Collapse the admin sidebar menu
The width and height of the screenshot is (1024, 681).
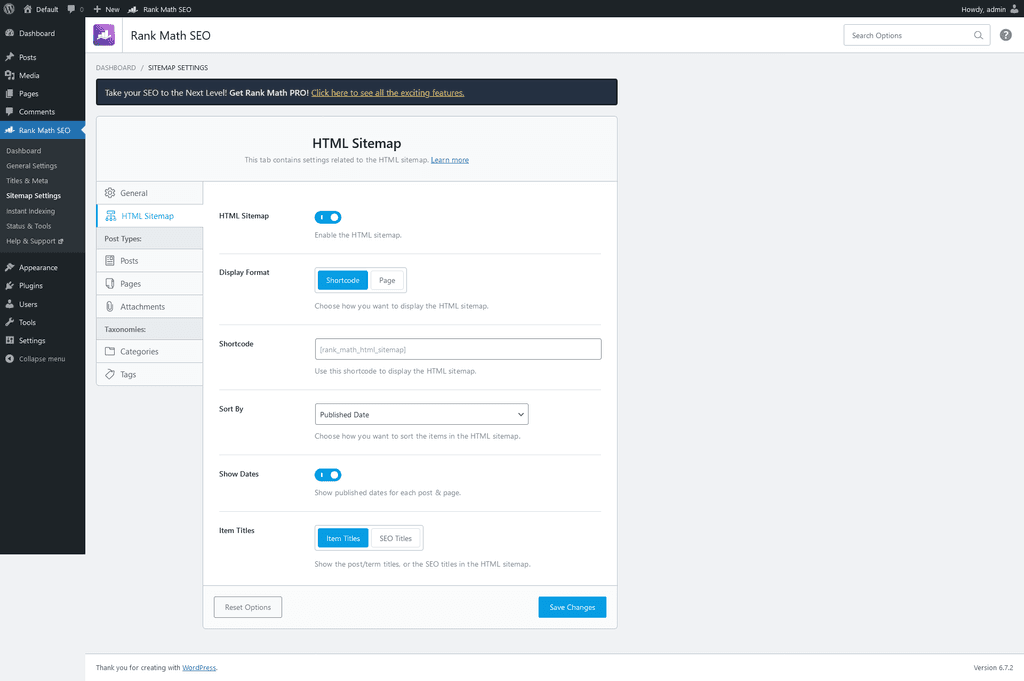point(42,359)
